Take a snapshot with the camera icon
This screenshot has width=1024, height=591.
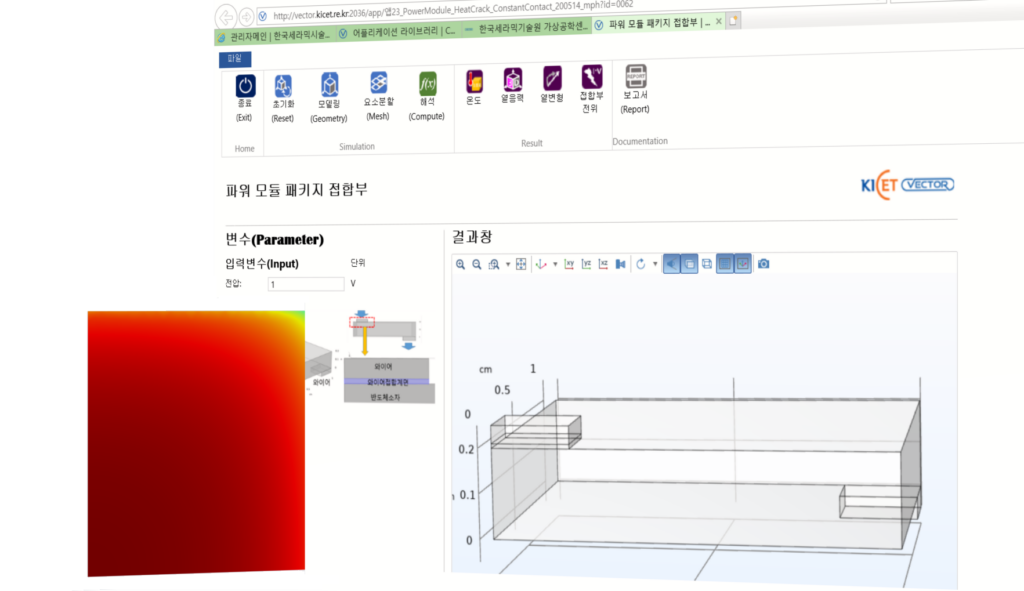(764, 264)
